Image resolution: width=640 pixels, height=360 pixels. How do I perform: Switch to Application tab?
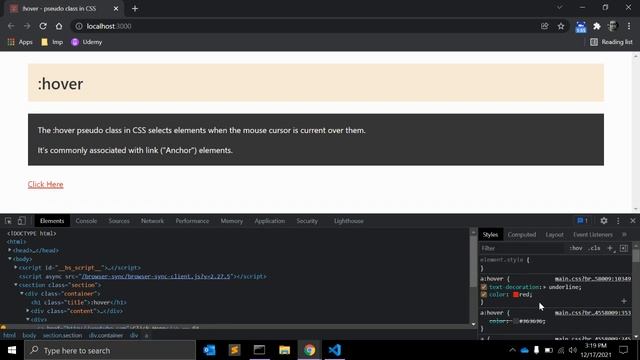[x=269, y=221]
